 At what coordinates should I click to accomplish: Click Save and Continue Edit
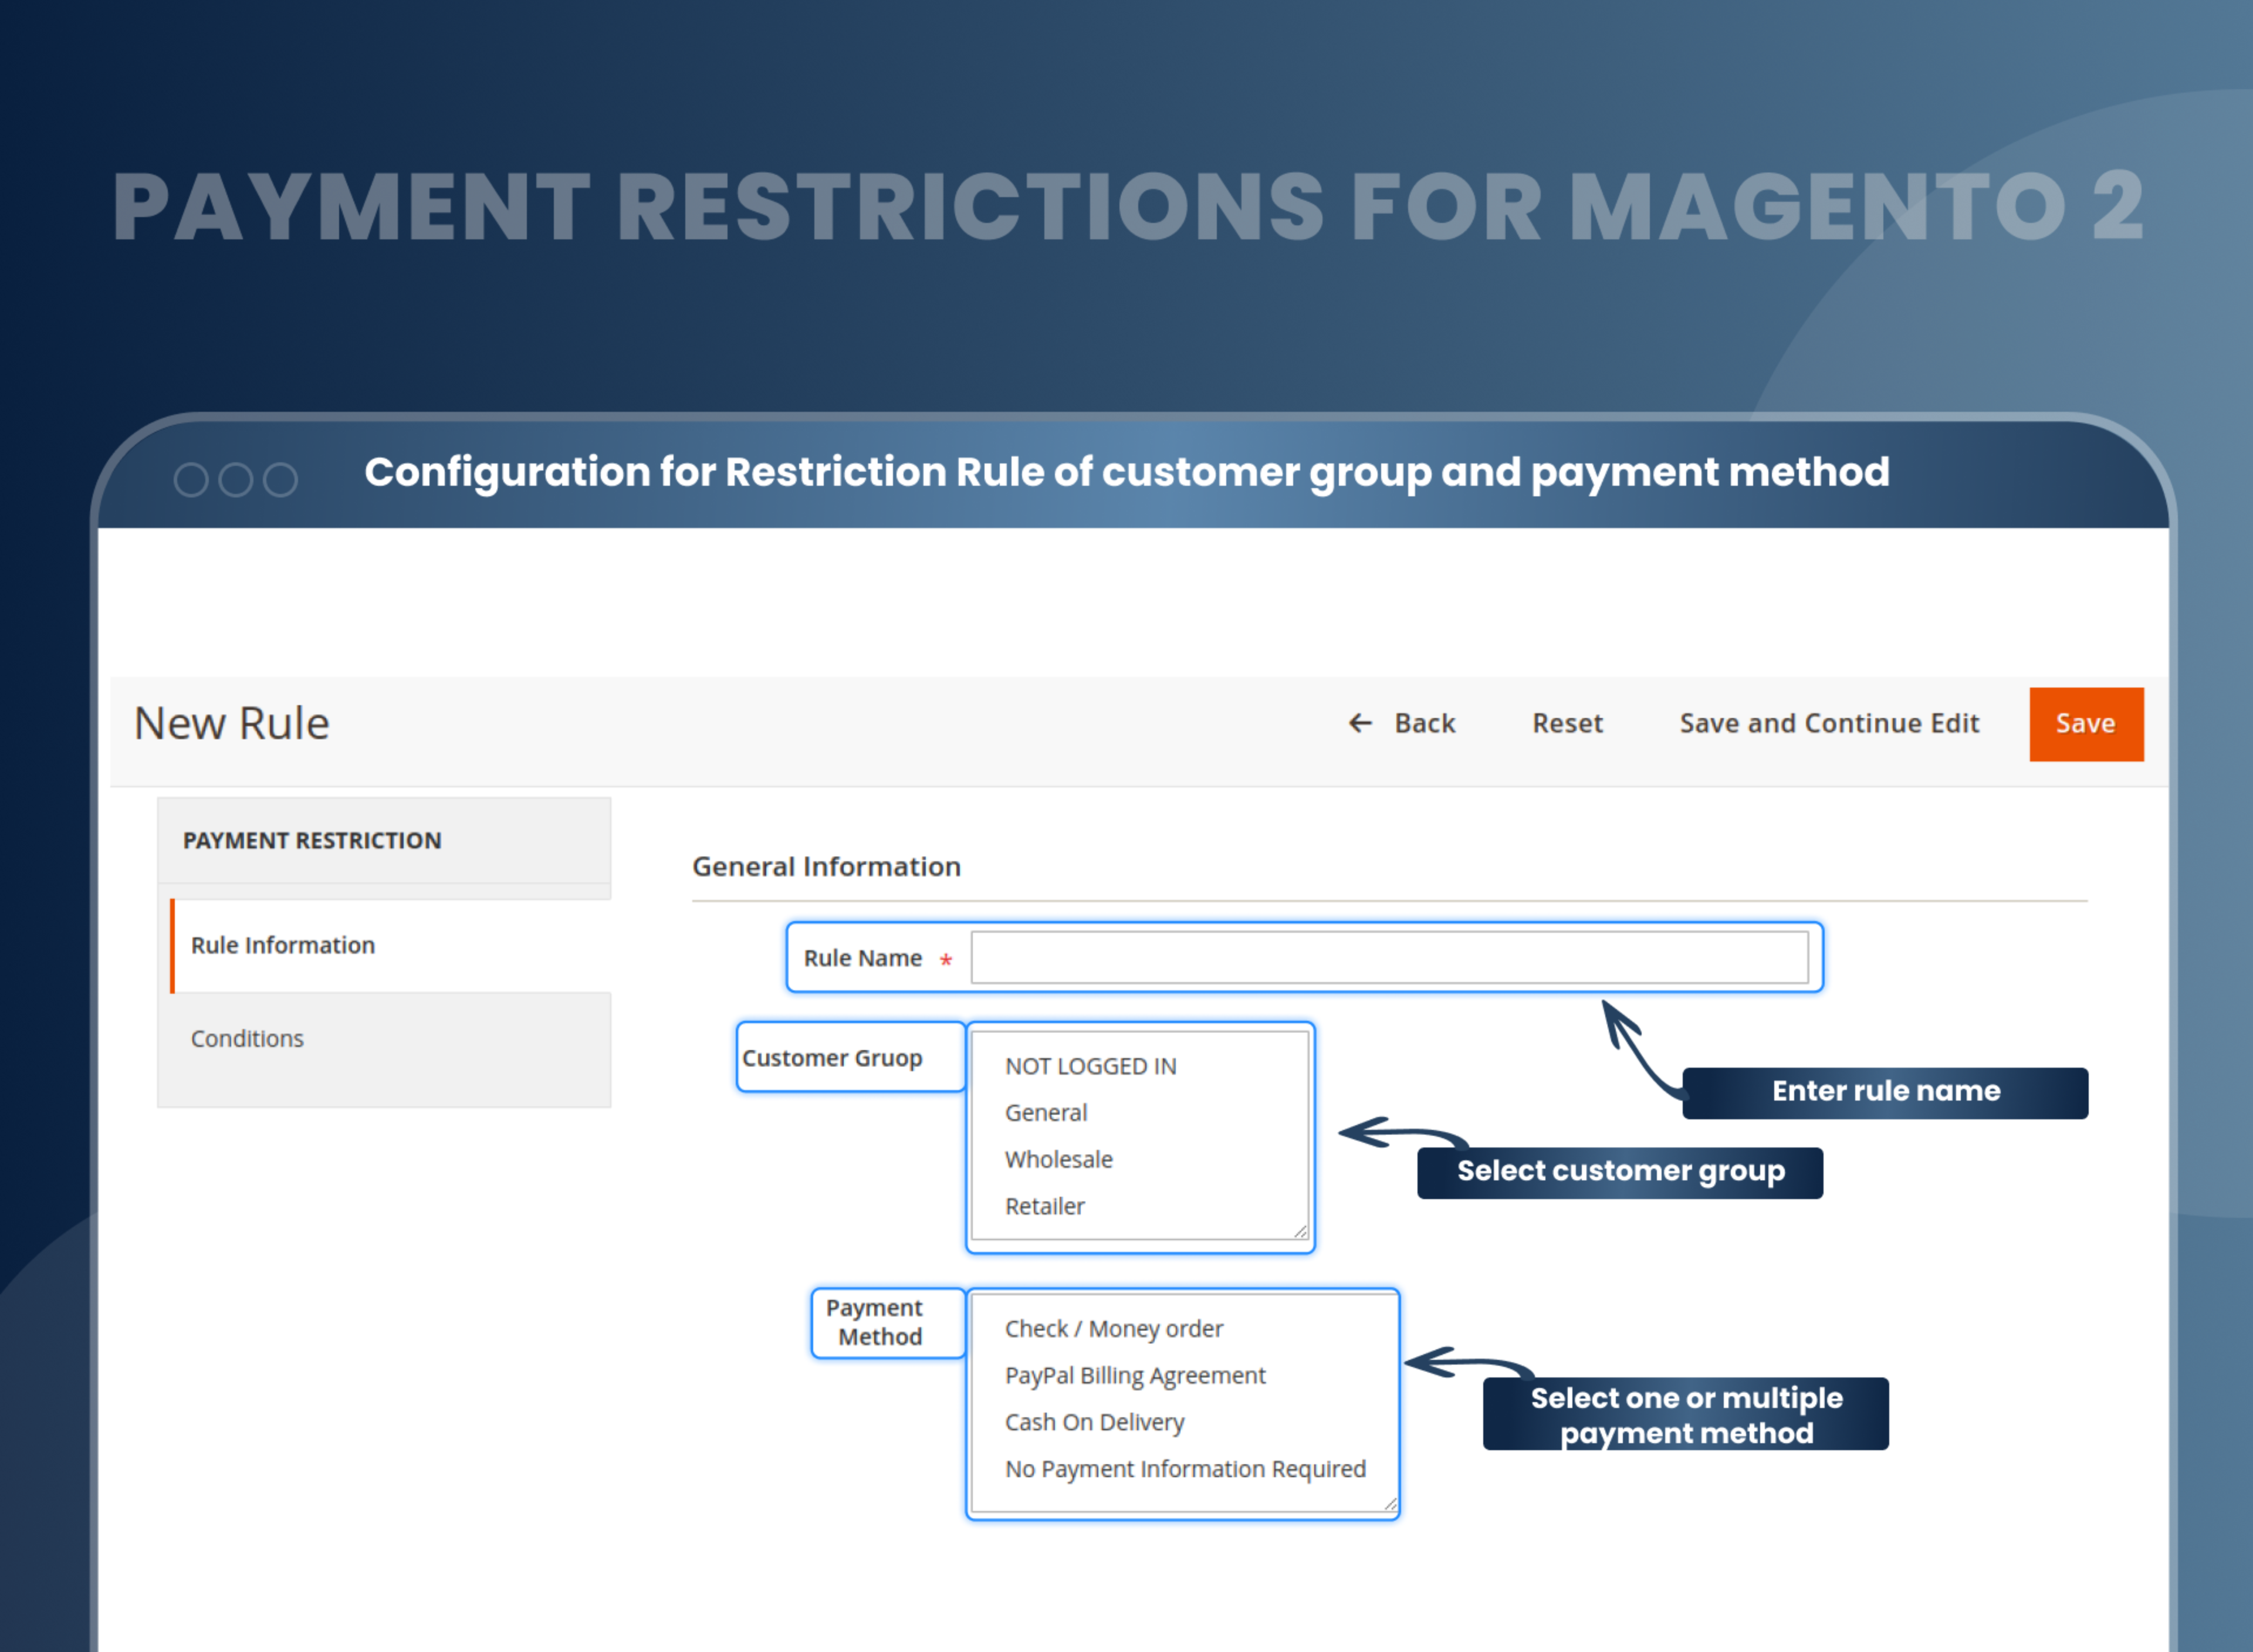point(1828,723)
